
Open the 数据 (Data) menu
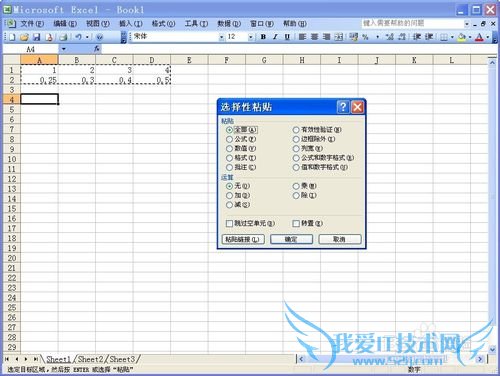(229, 24)
